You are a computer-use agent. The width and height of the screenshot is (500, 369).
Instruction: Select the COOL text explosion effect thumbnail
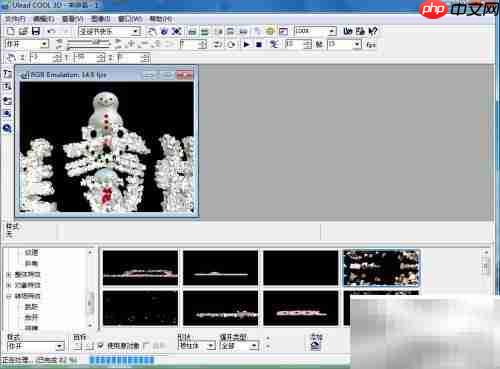tap(300, 308)
